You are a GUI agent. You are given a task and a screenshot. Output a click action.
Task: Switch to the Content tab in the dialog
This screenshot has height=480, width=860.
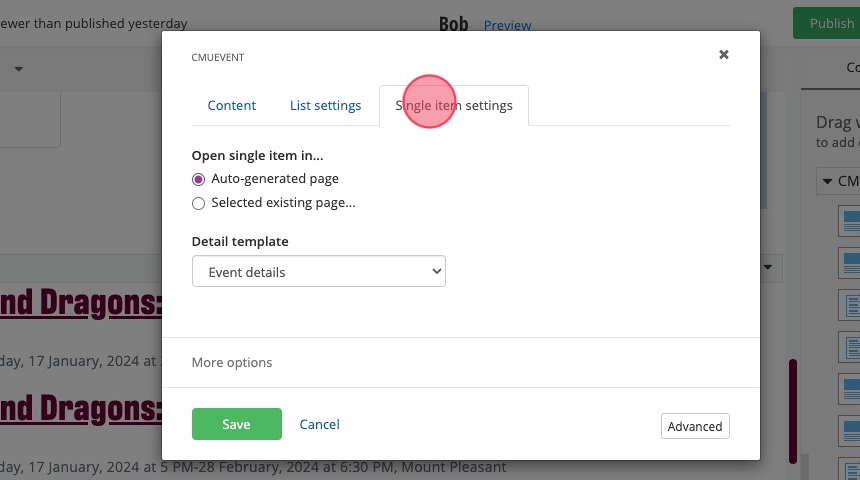[232, 105]
